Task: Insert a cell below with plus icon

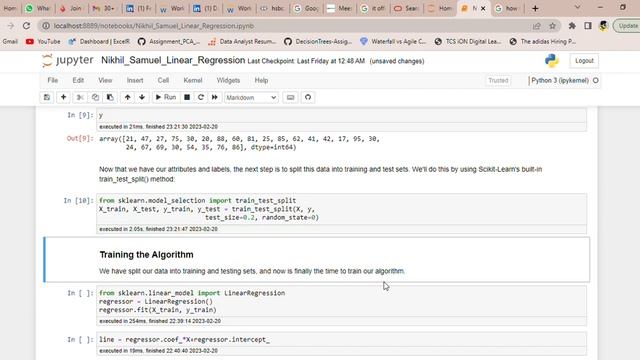Action: click(x=63, y=97)
